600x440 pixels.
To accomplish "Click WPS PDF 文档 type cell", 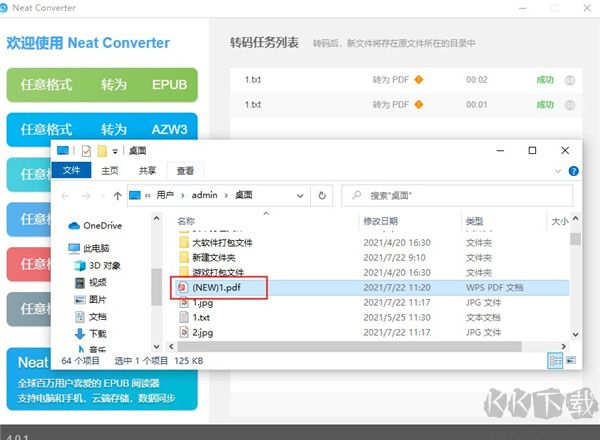I will tap(494, 288).
